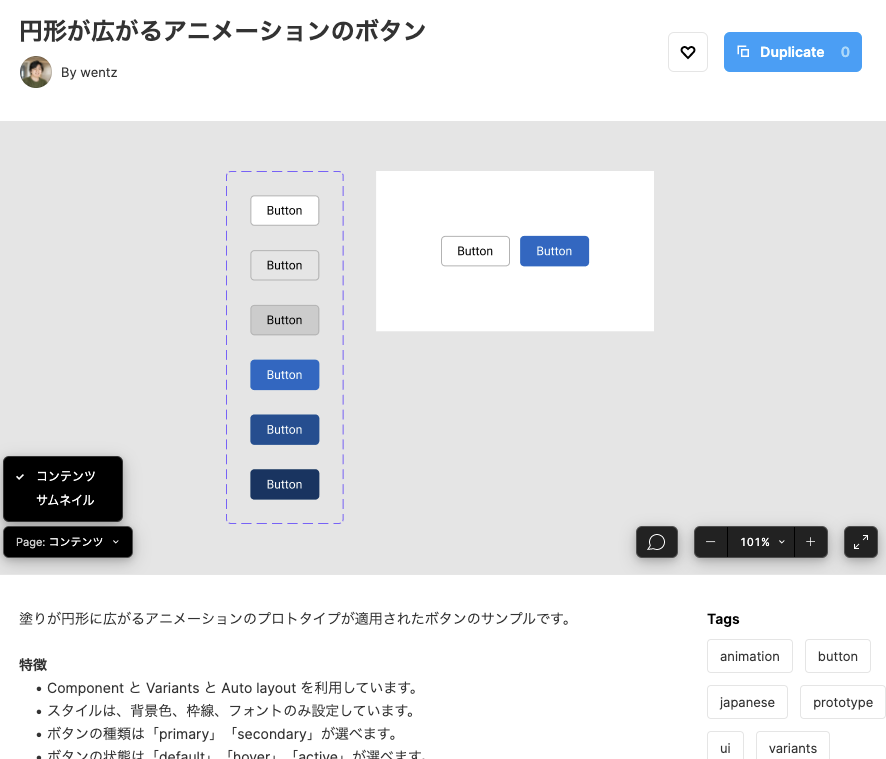Click the prototype tag

843,702
